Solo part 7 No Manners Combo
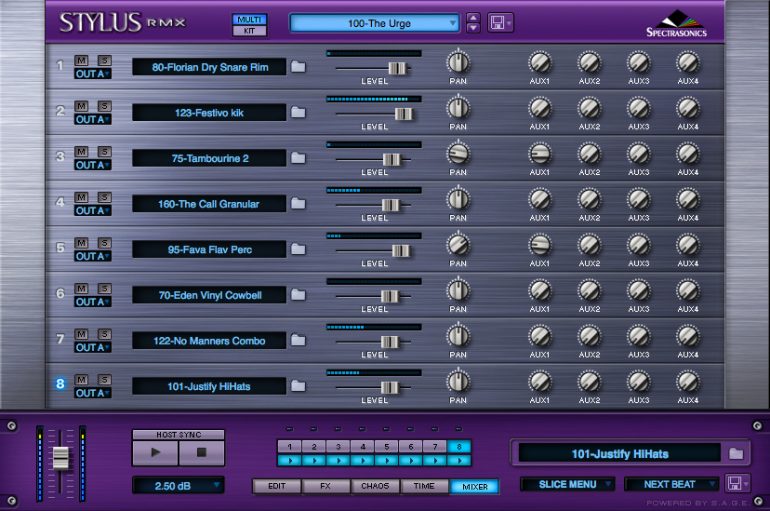 pos(104,334)
